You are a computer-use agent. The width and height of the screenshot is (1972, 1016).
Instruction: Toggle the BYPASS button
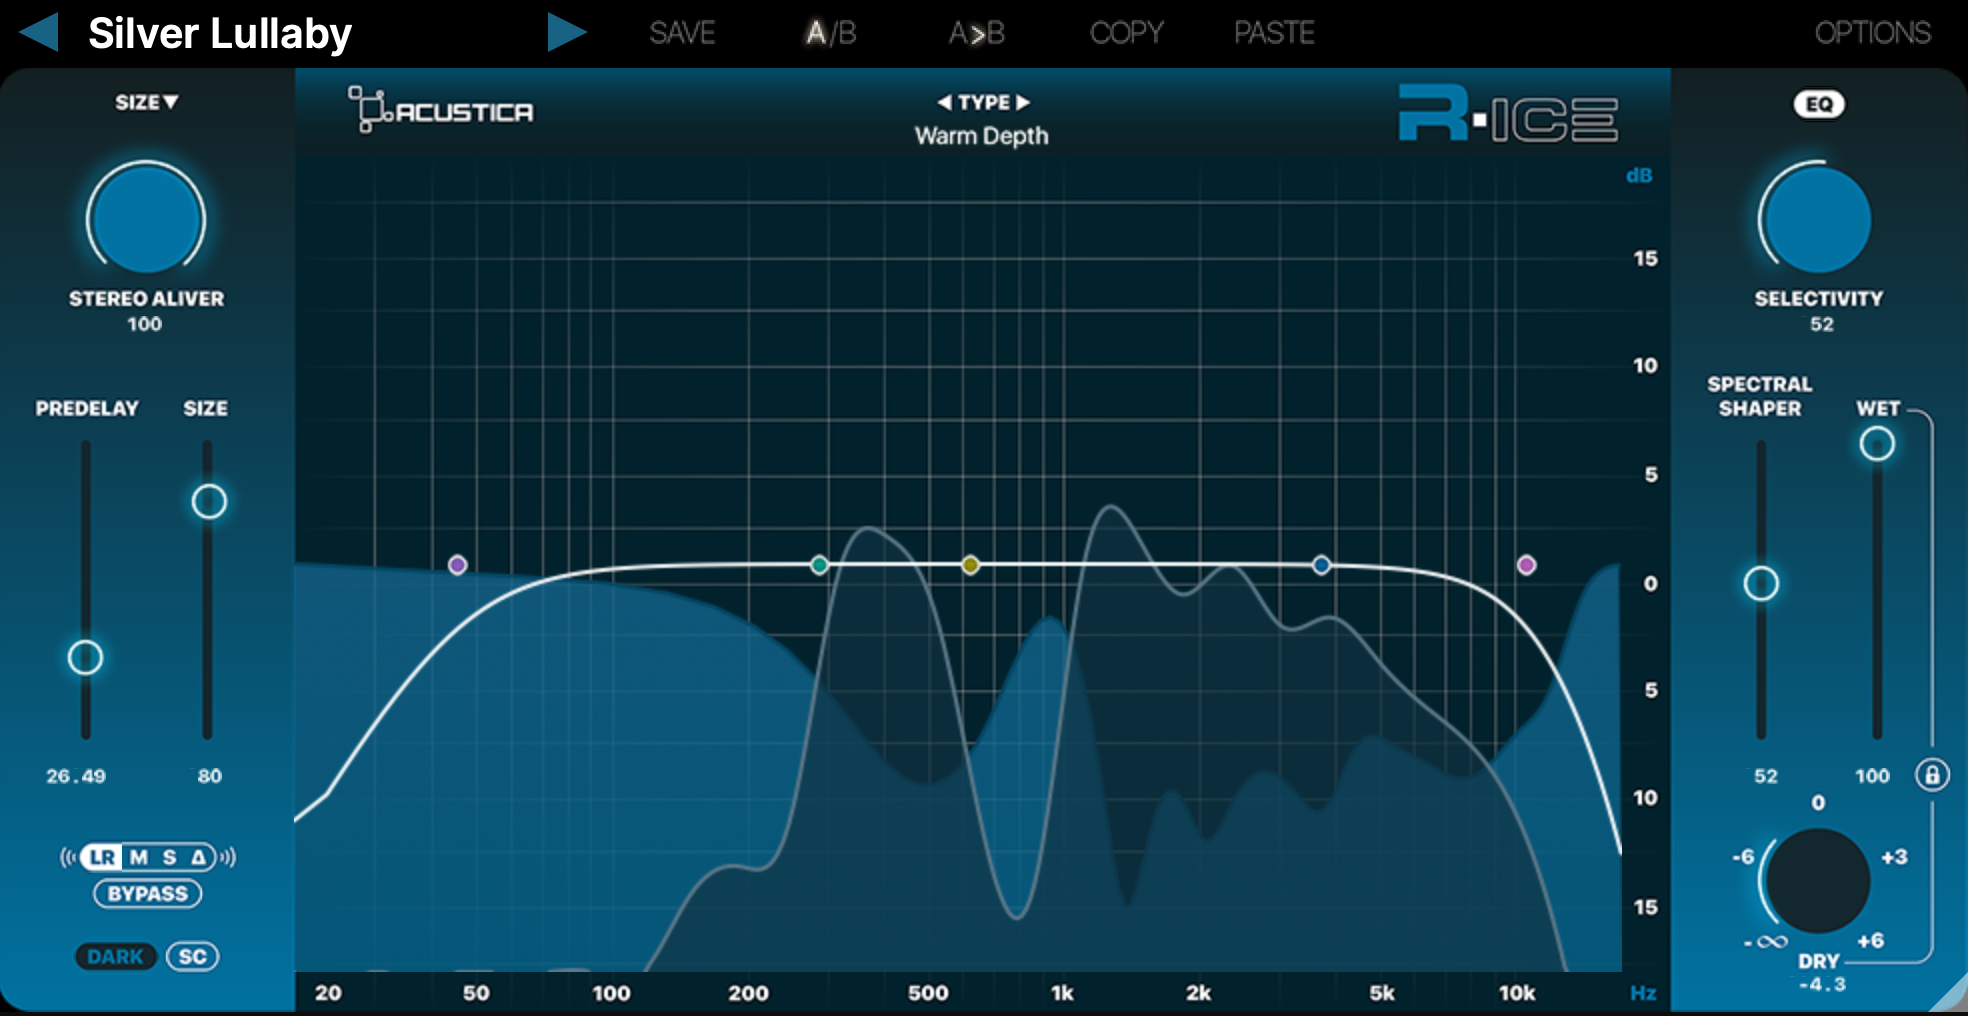coord(148,893)
